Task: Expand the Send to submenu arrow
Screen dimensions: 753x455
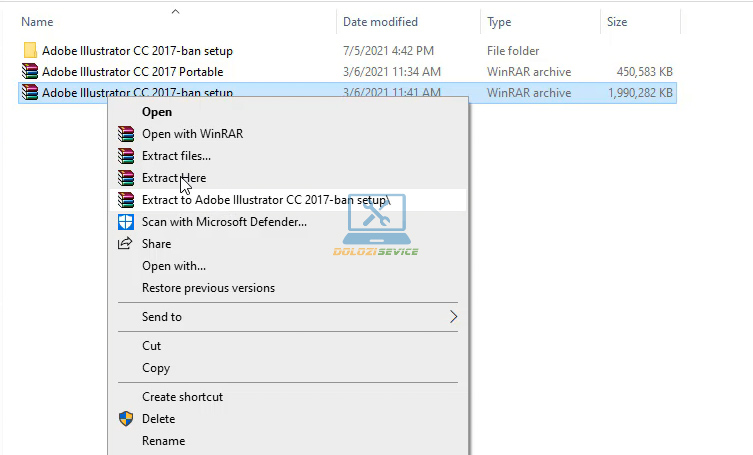Action: [x=452, y=317]
